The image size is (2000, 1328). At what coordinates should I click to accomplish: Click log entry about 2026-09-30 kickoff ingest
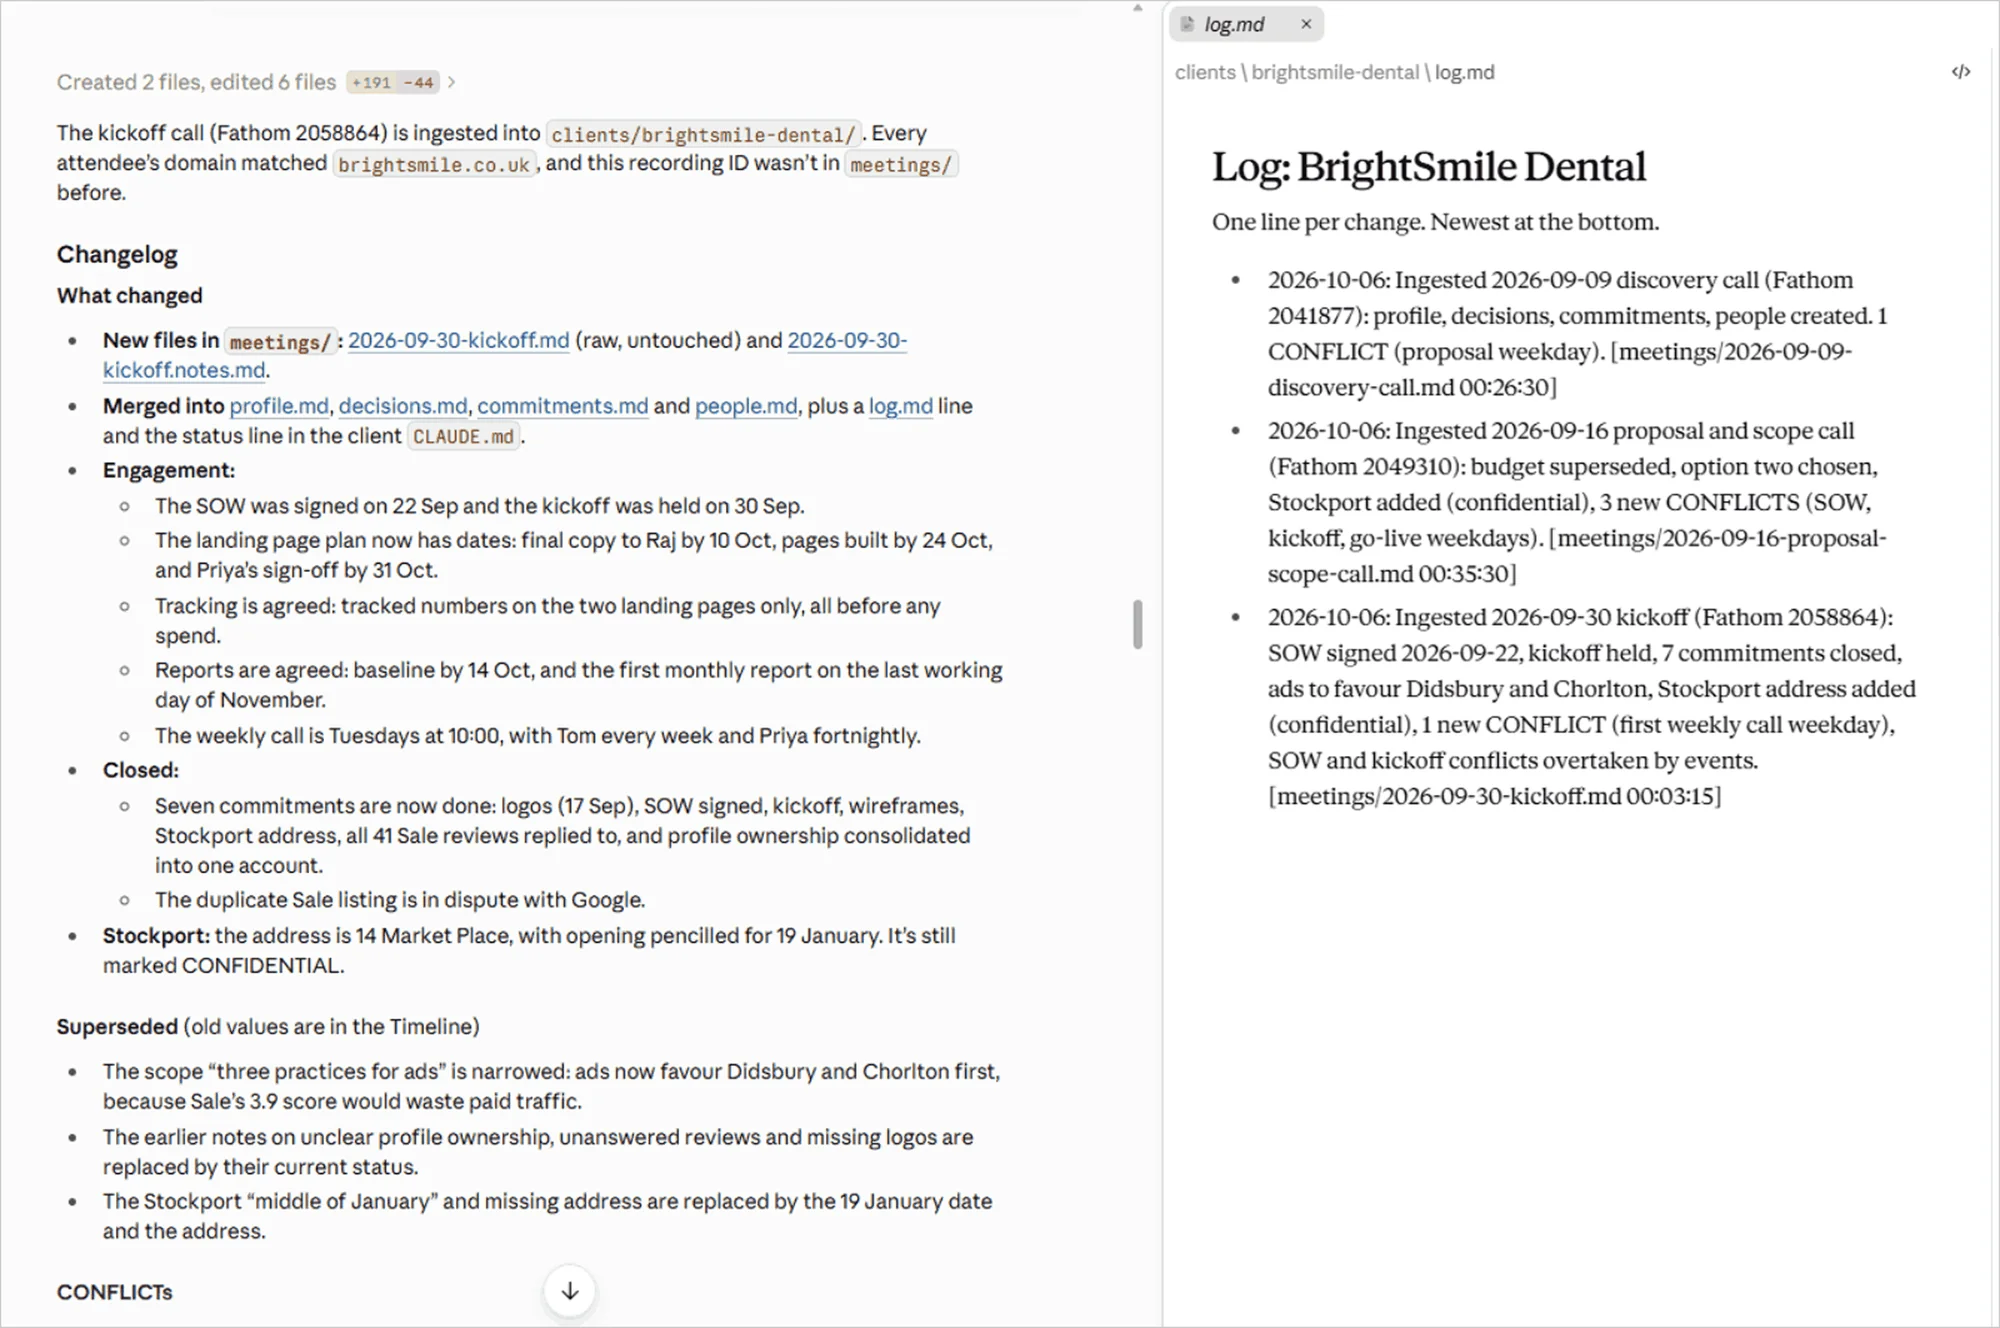[1590, 706]
